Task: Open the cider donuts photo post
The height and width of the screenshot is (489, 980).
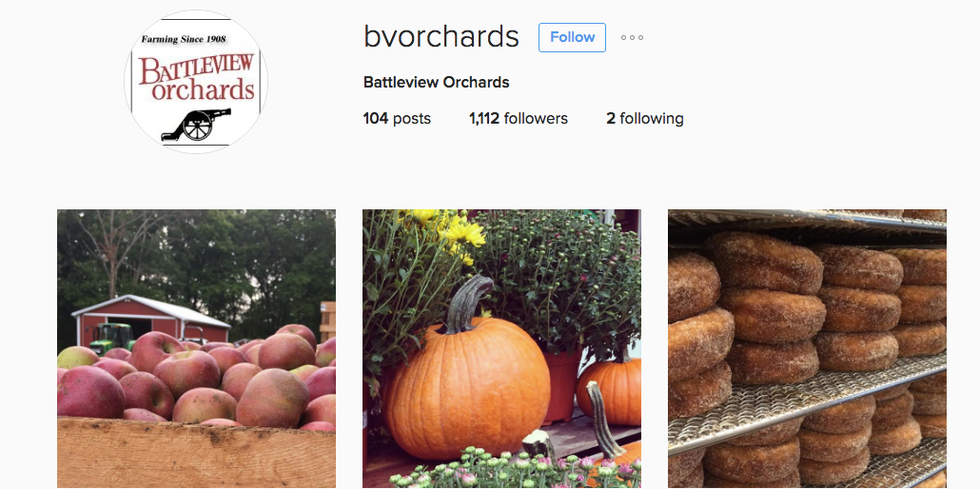Action: pos(807,348)
